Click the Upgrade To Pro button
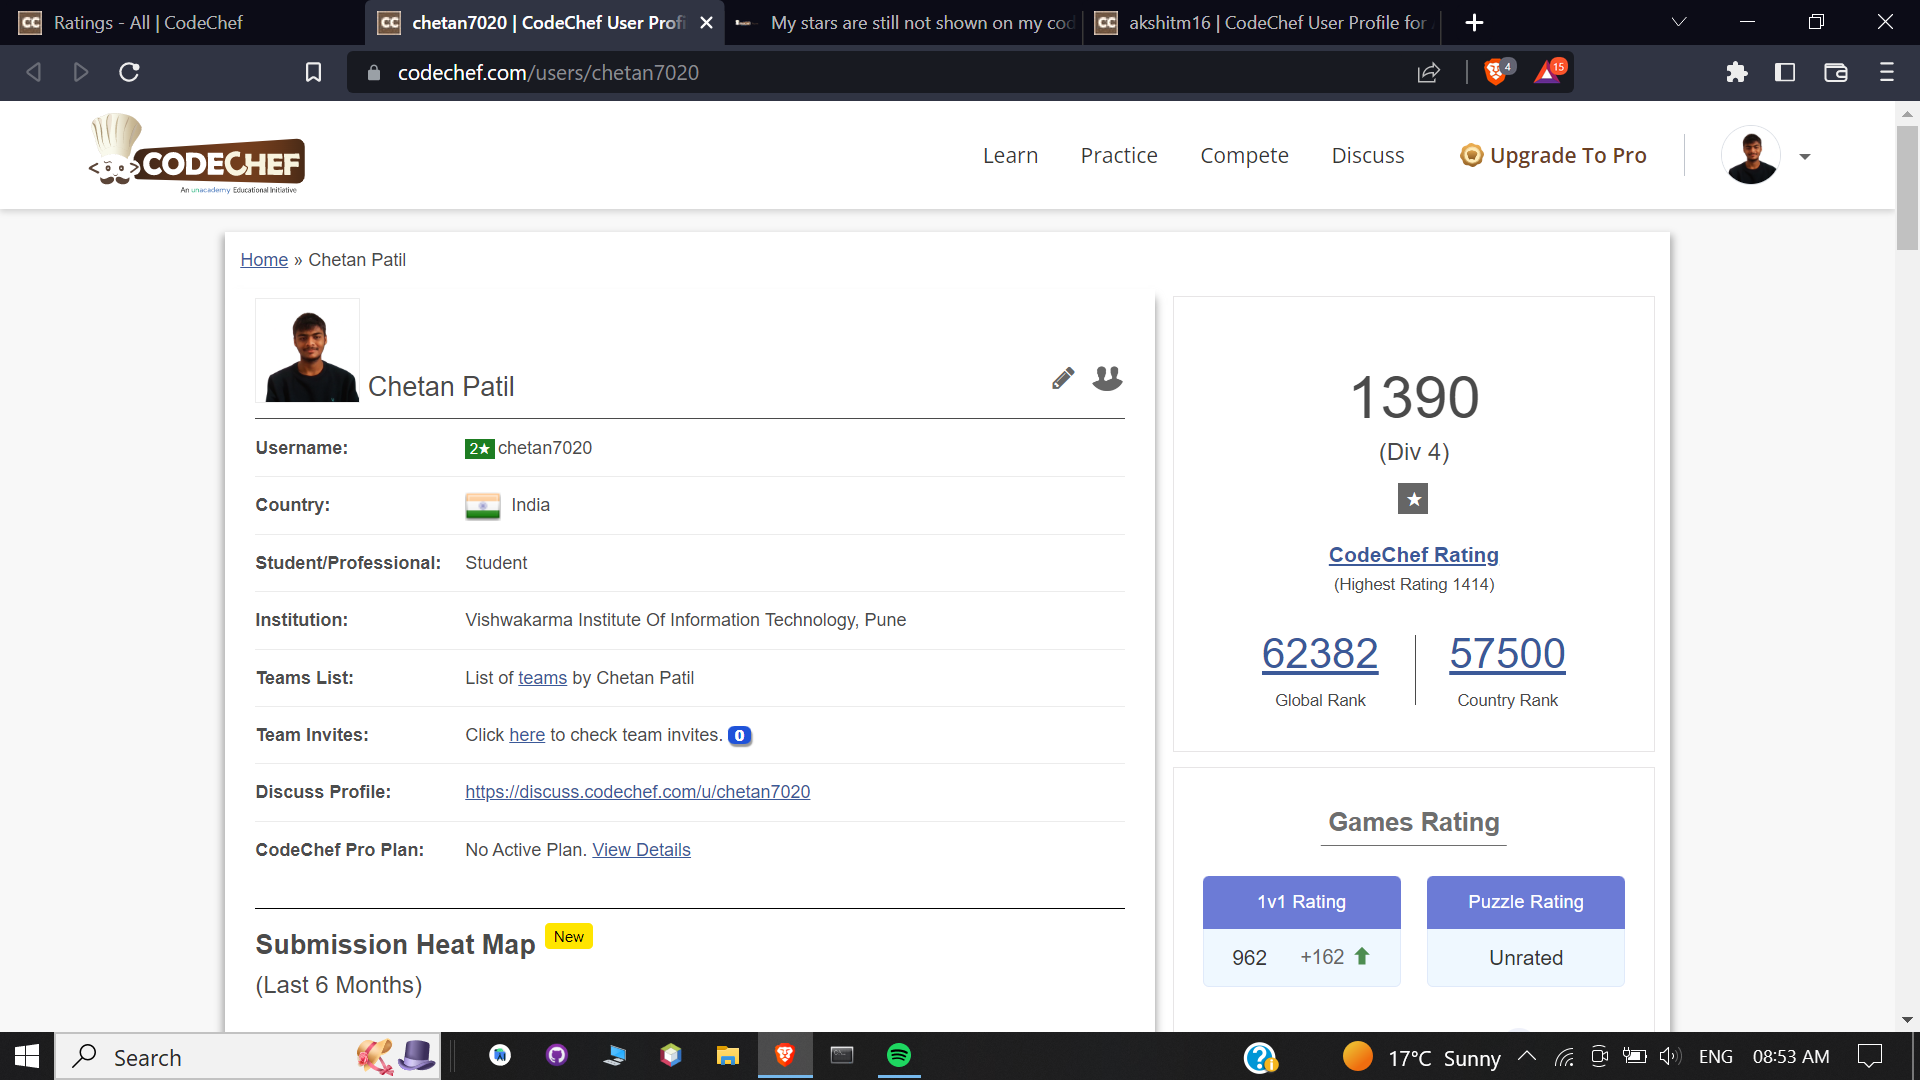This screenshot has width=1920, height=1080. tap(1553, 155)
